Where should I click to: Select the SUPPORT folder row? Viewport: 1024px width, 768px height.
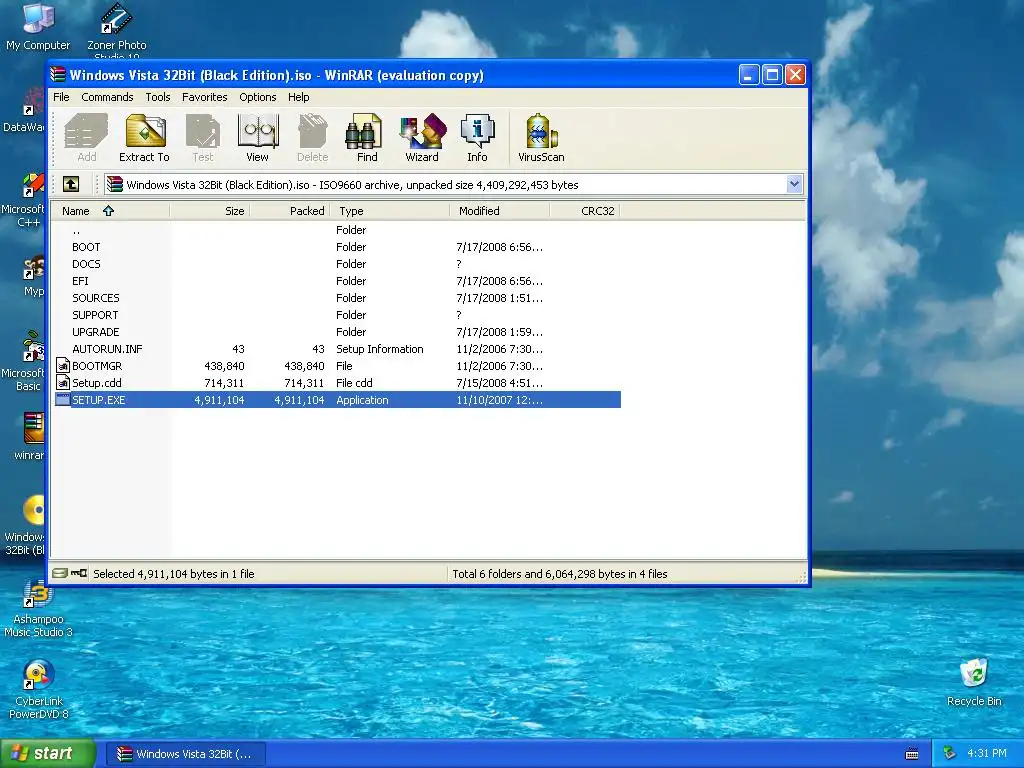point(338,315)
